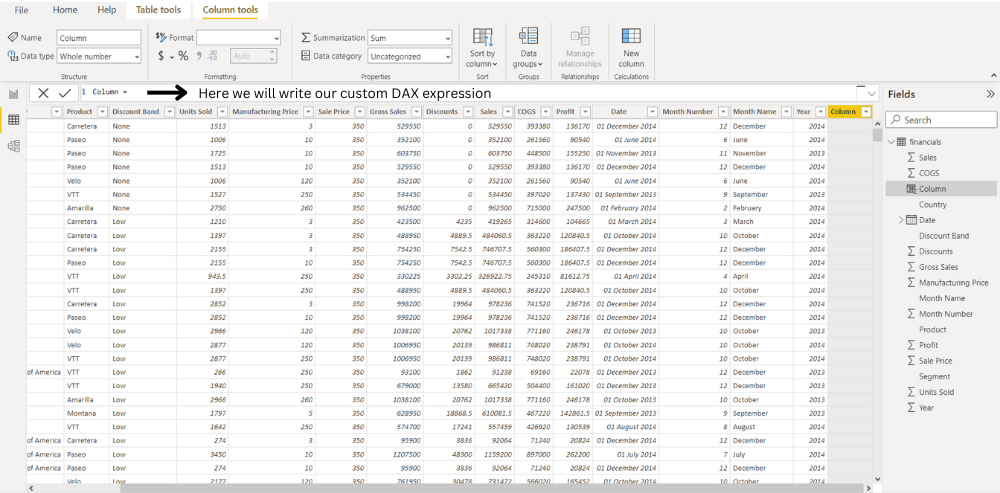Cancel the formula with the X icon
This screenshot has height=493, width=1000.
pos(43,92)
